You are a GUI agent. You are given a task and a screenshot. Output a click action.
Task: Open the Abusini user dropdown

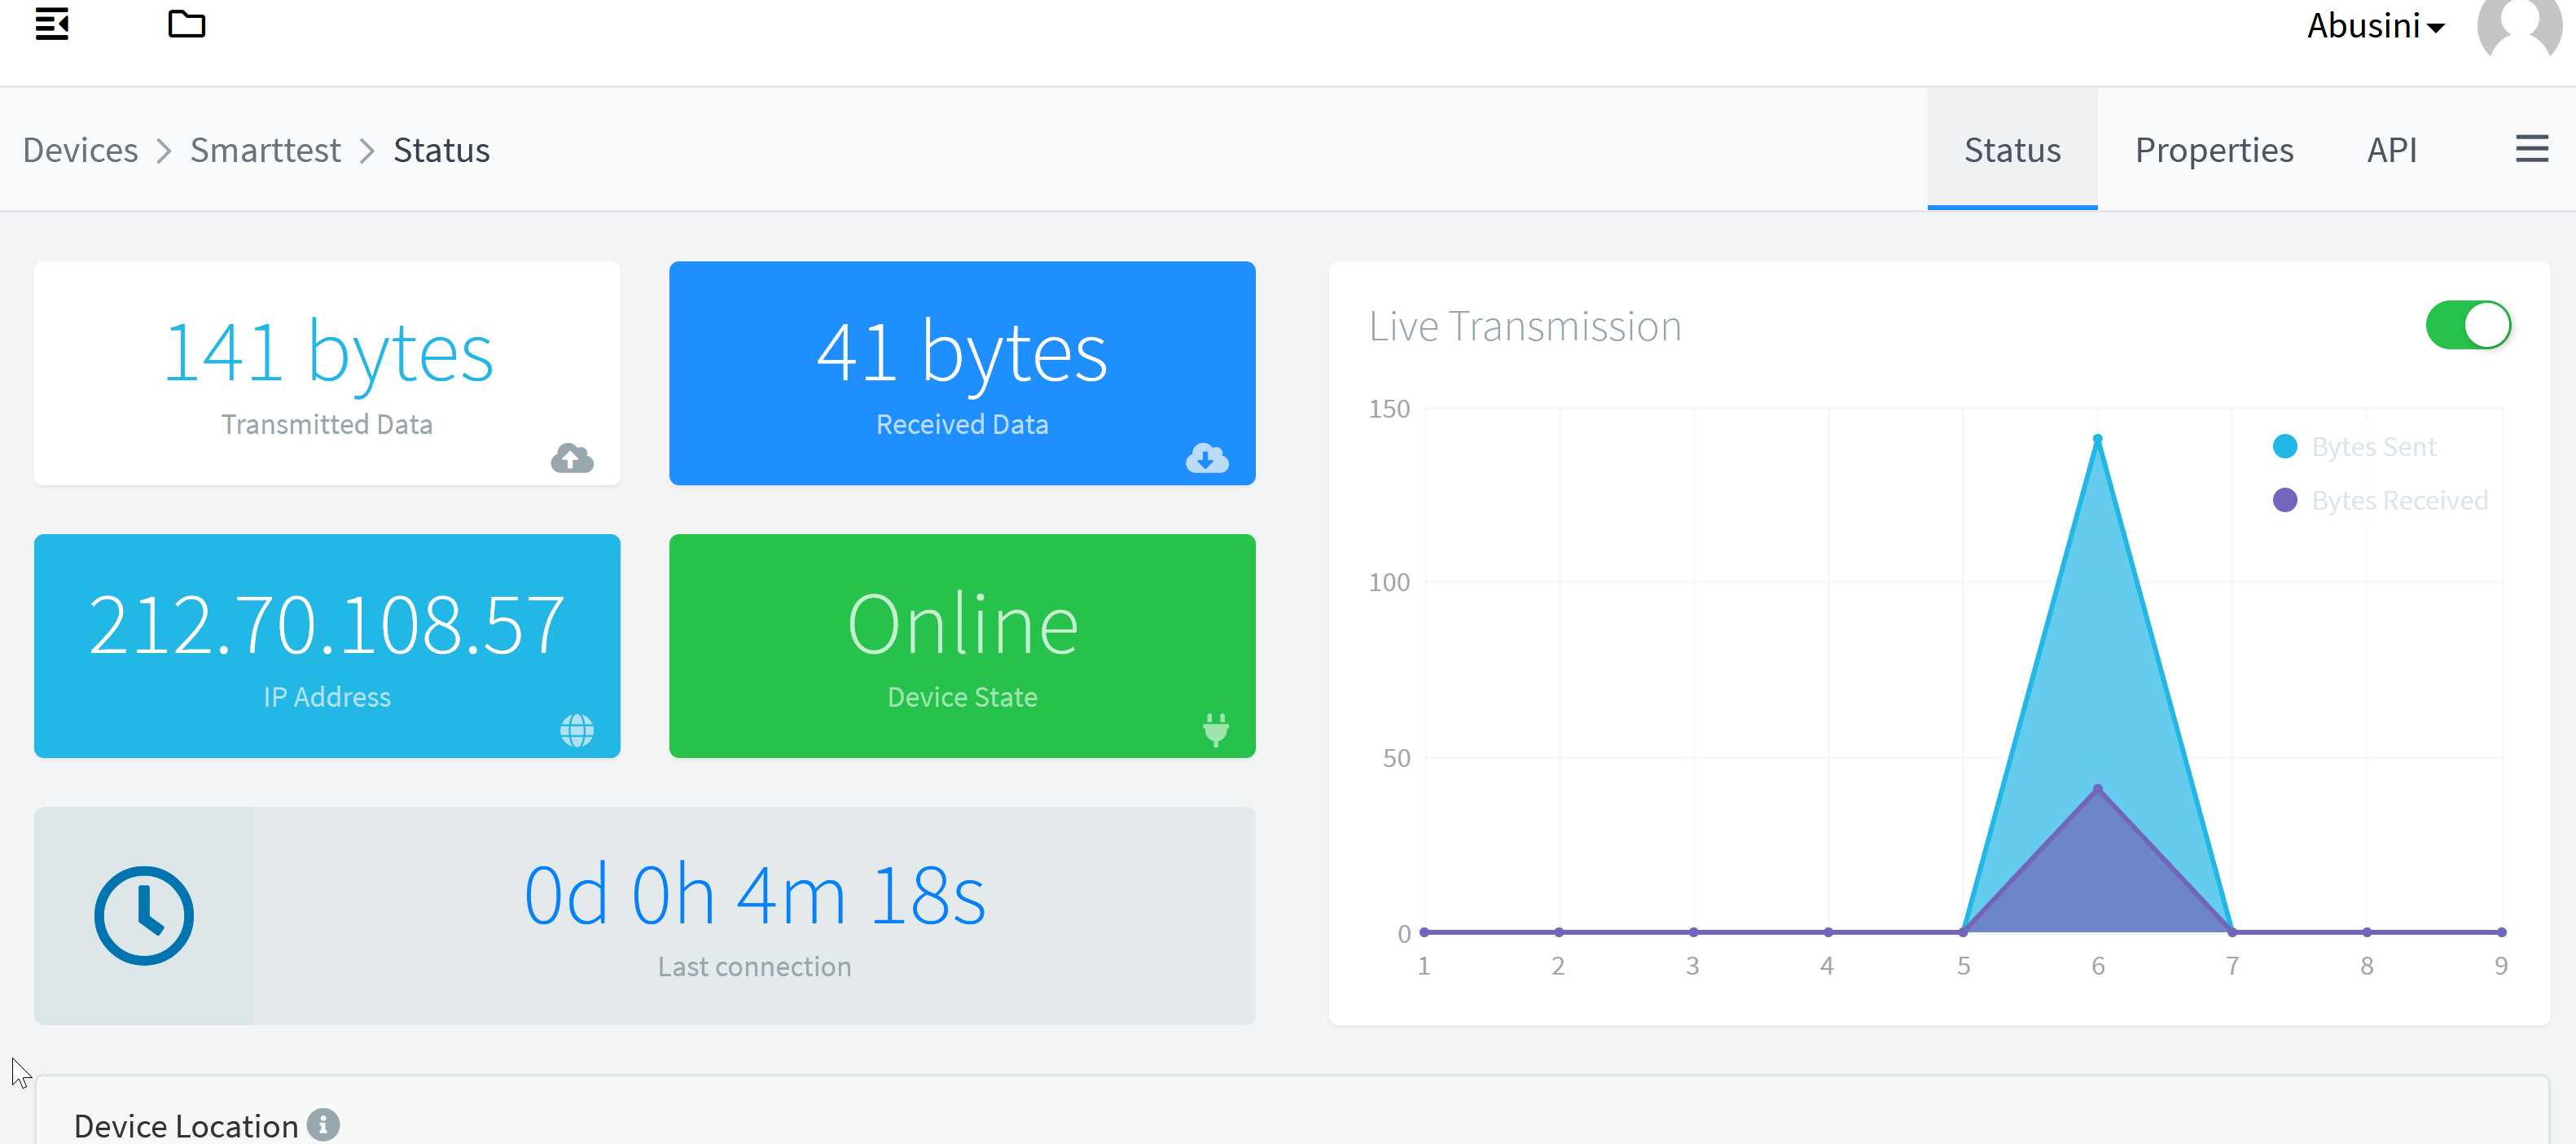pos(2375,25)
